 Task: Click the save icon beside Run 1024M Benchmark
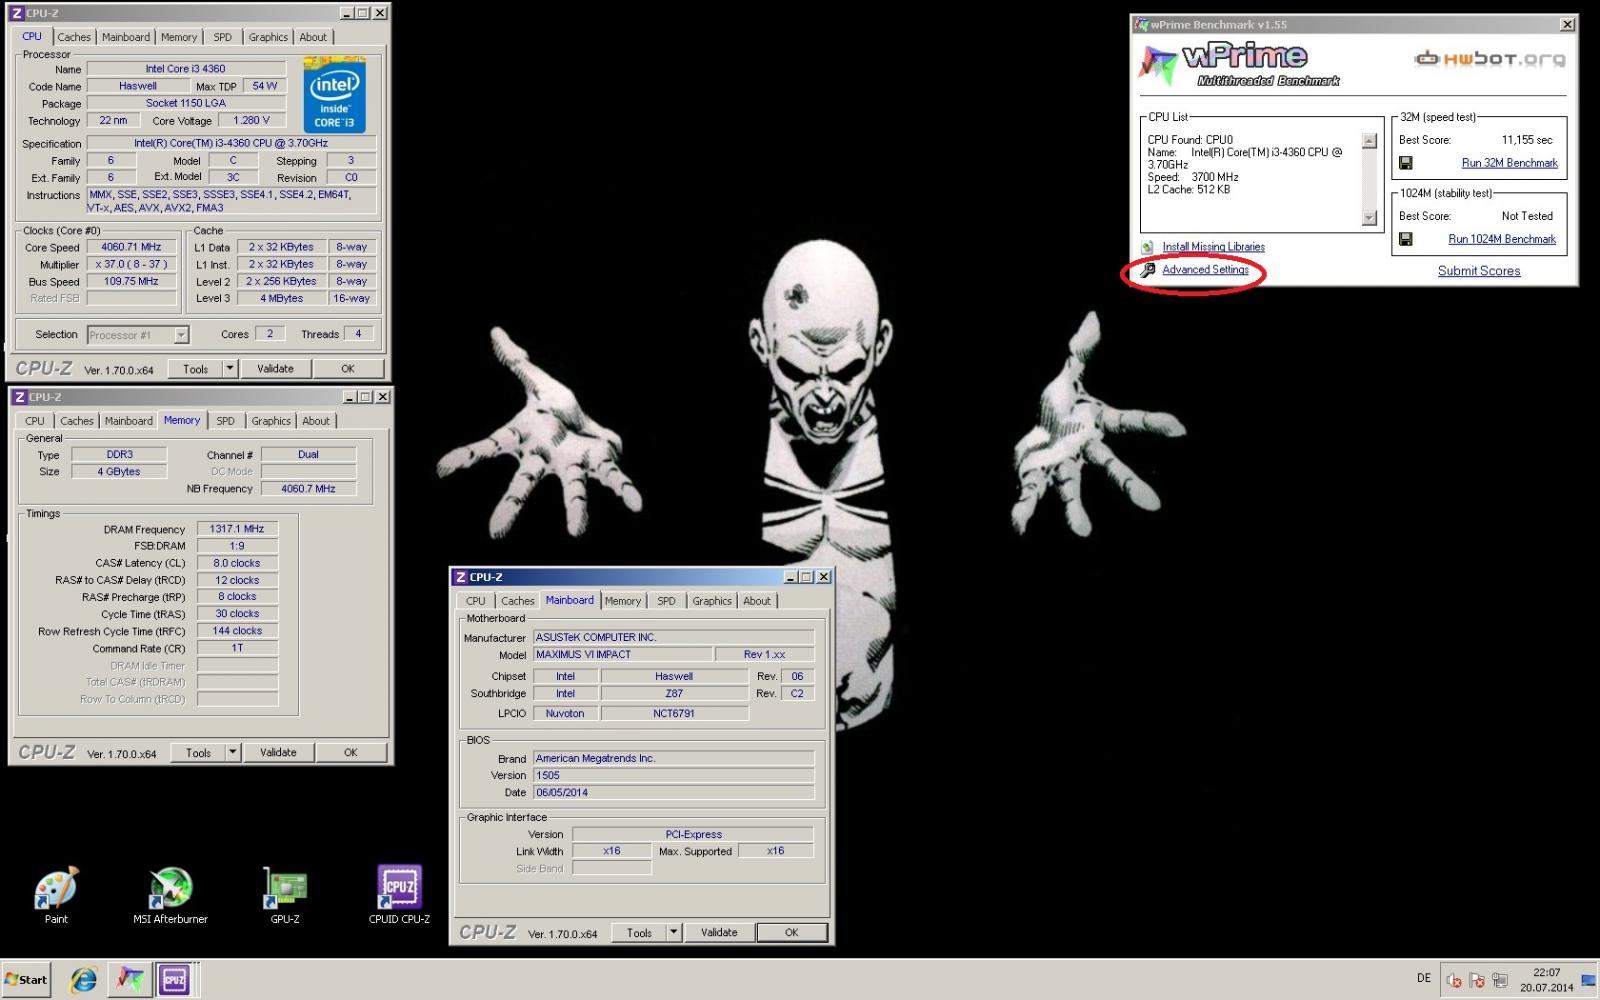click(1405, 239)
